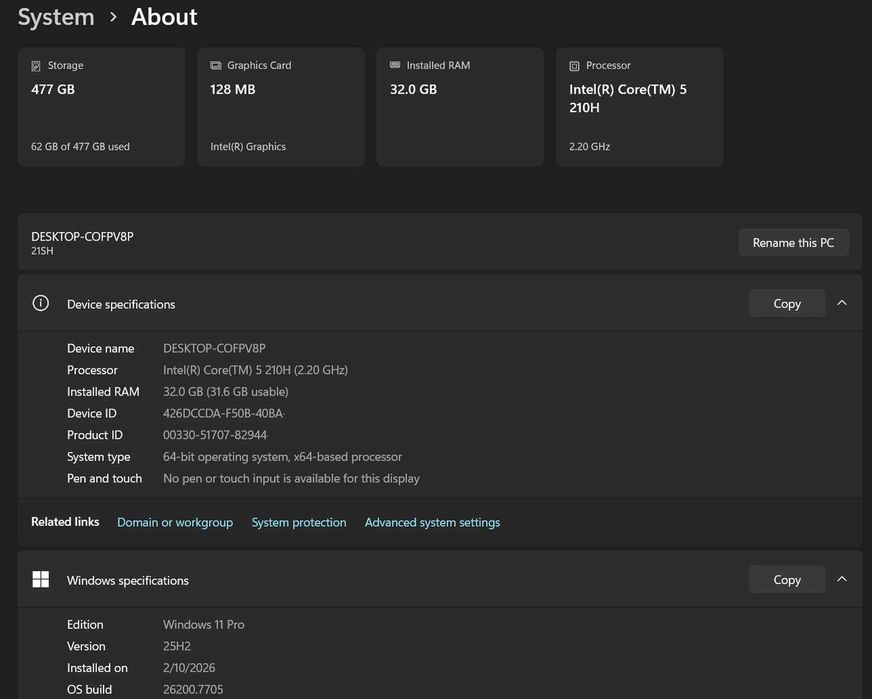Go back to System breadcrumb
Screen dimensions: 872x699
tap(56, 17)
